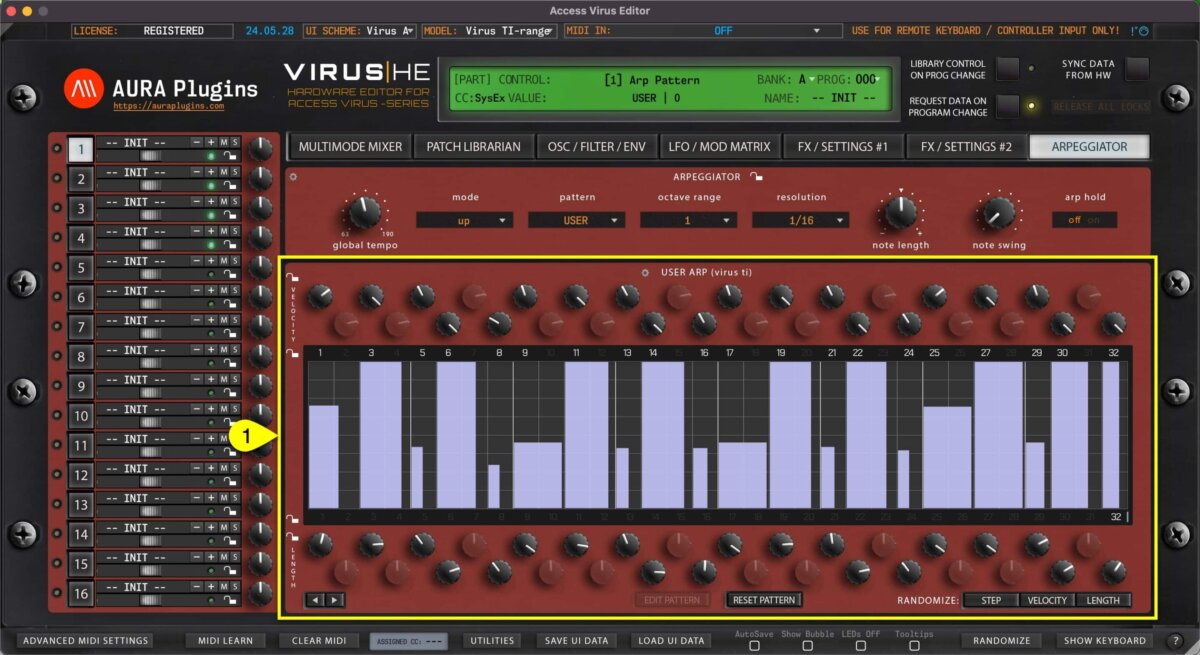This screenshot has height=655, width=1200.
Task: Click the global tempo knob
Action: [364, 212]
